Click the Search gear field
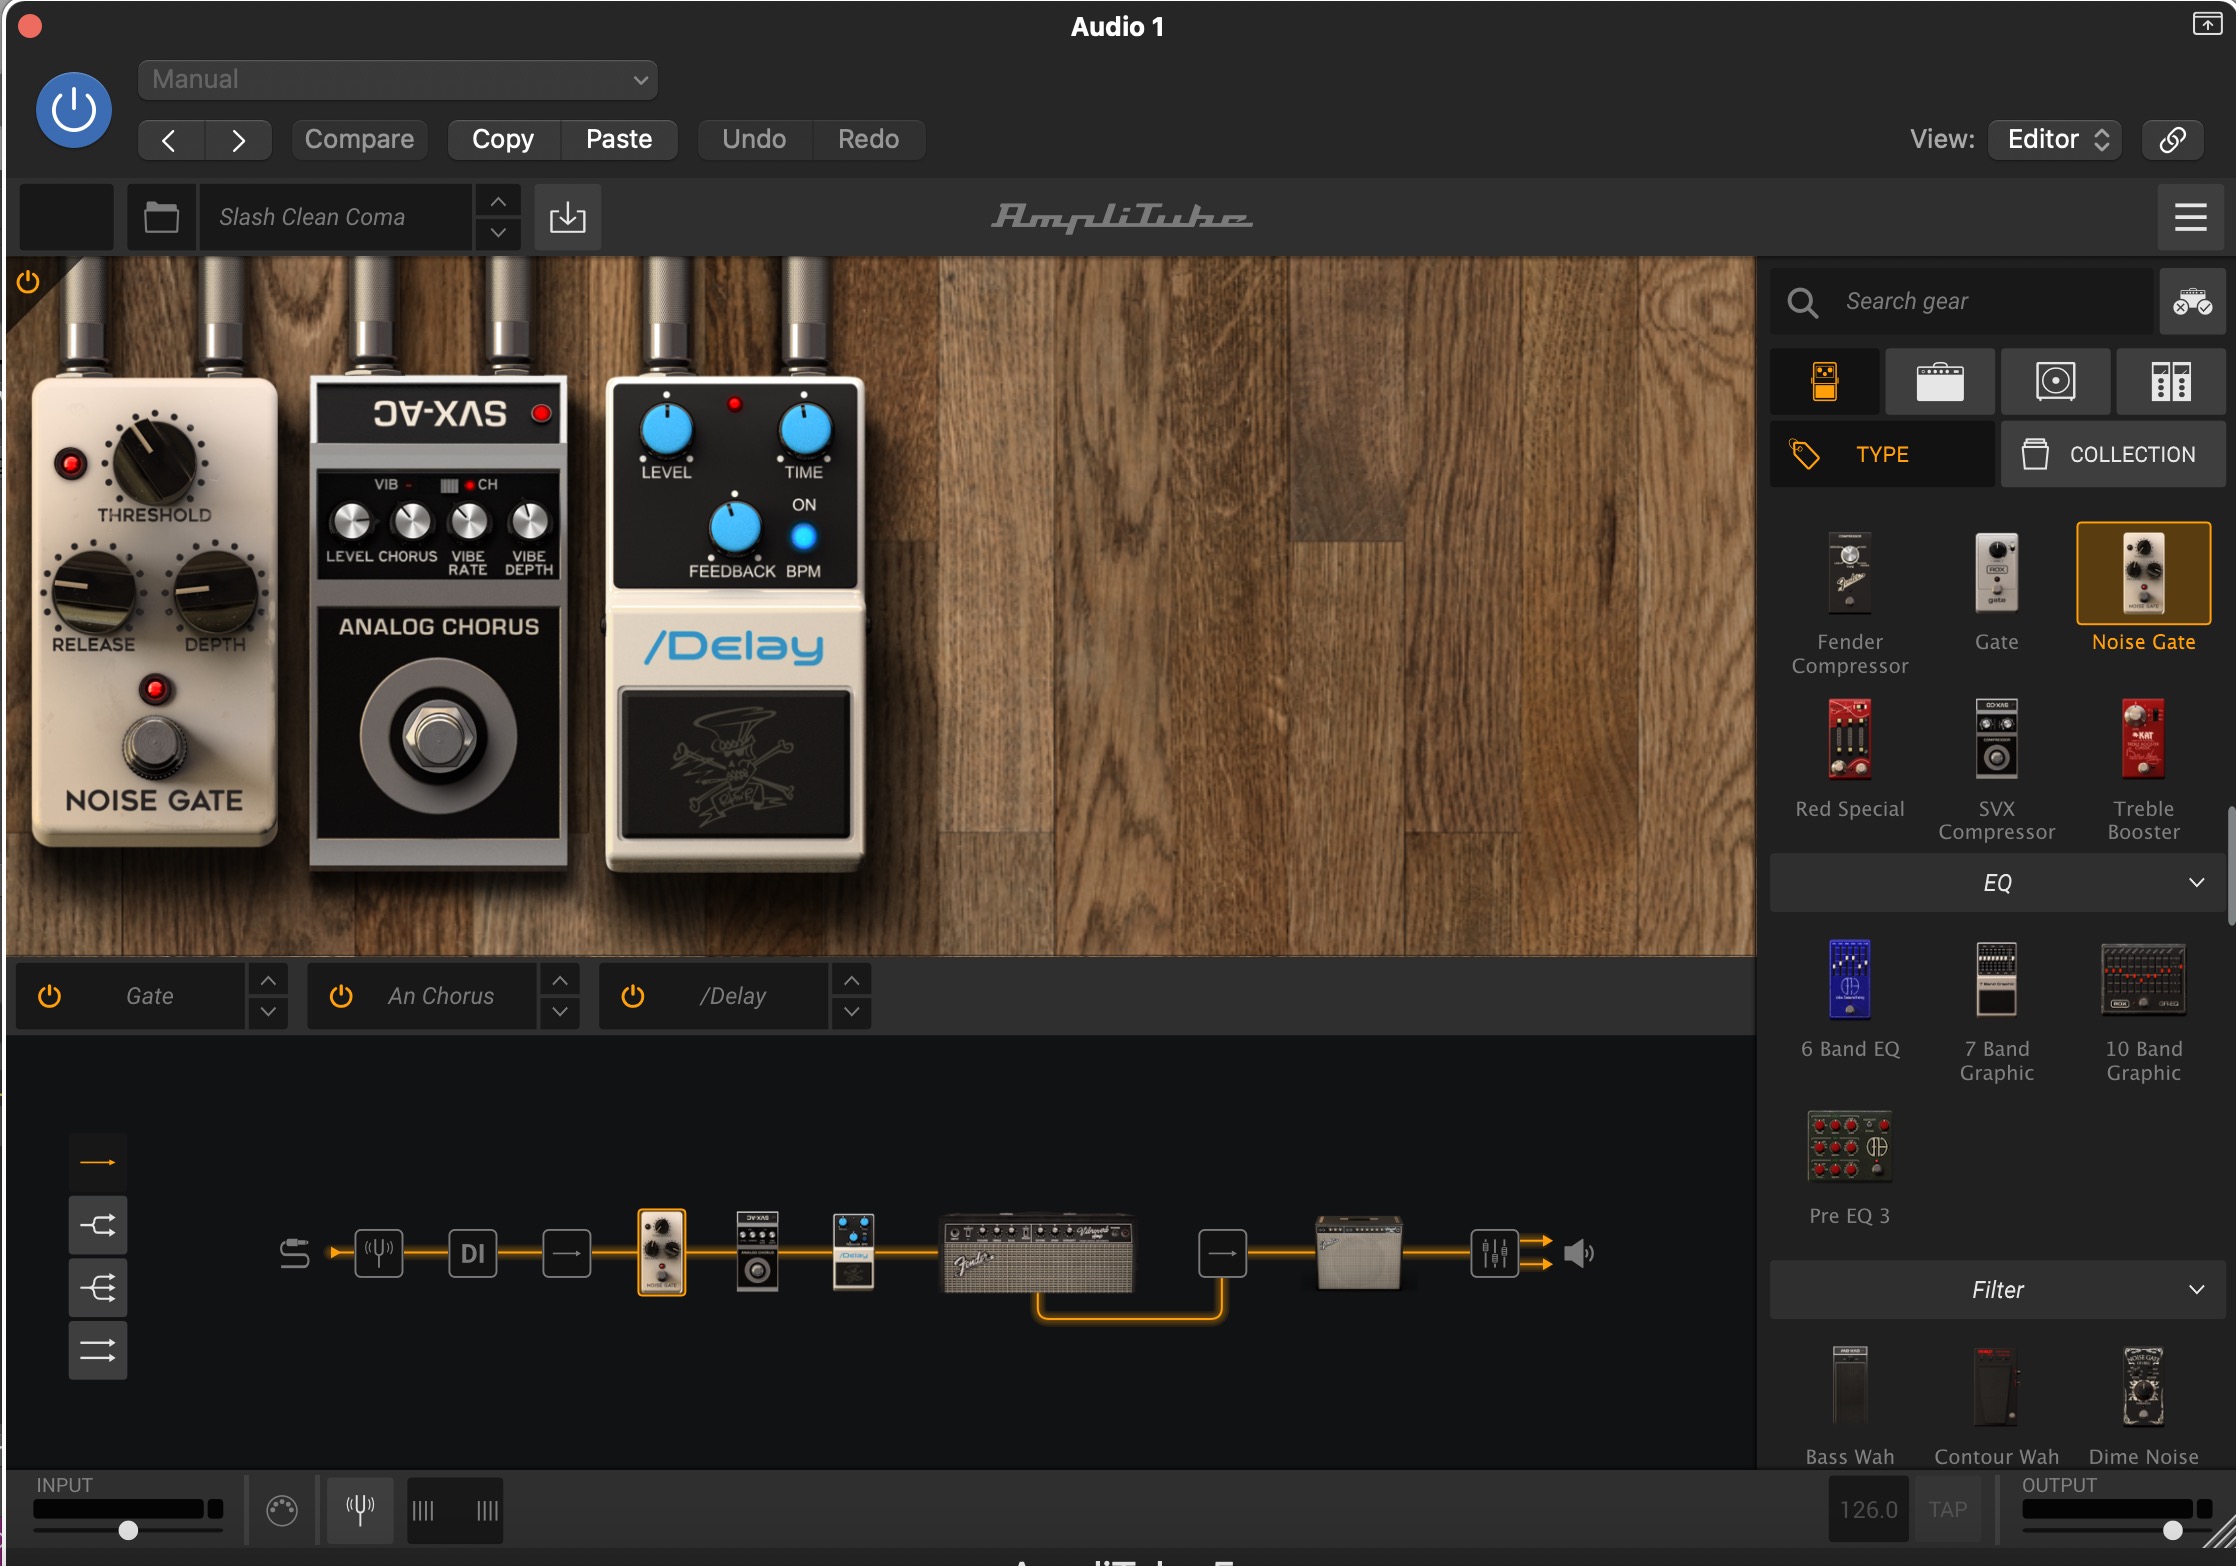 pyautogui.click(x=1962, y=301)
